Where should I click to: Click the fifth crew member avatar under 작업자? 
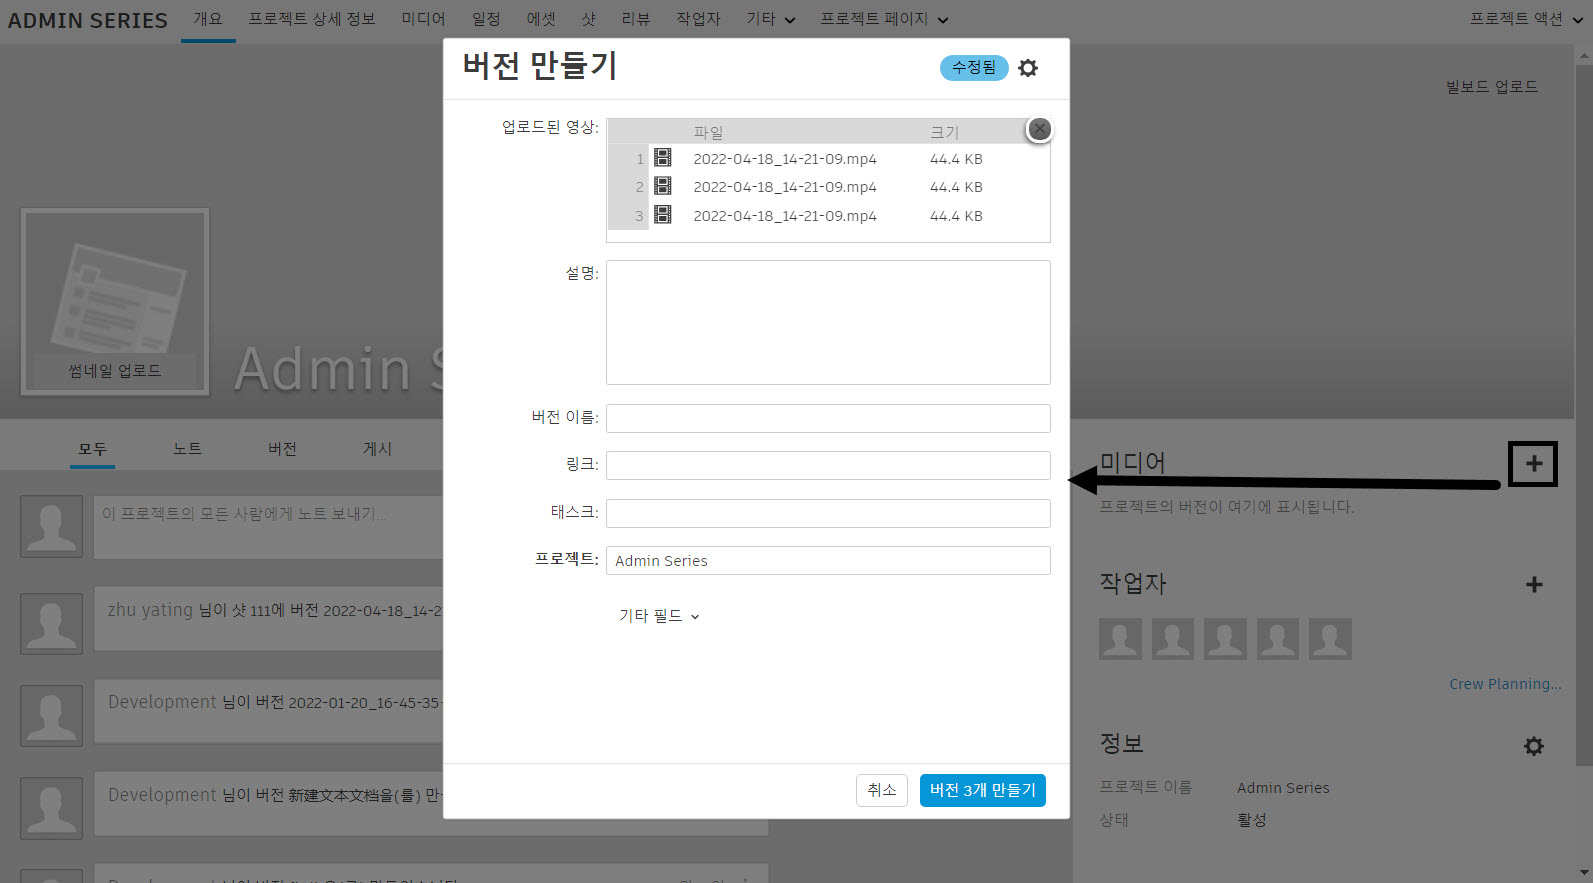pyautogui.click(x=1330, y=638)
